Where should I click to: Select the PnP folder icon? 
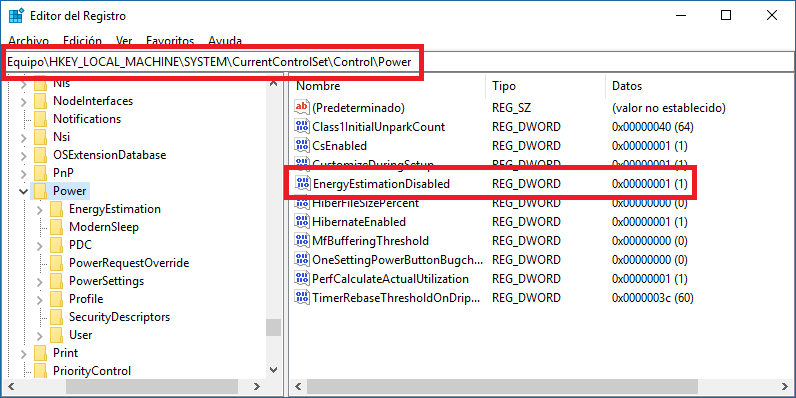click(40, 173)
